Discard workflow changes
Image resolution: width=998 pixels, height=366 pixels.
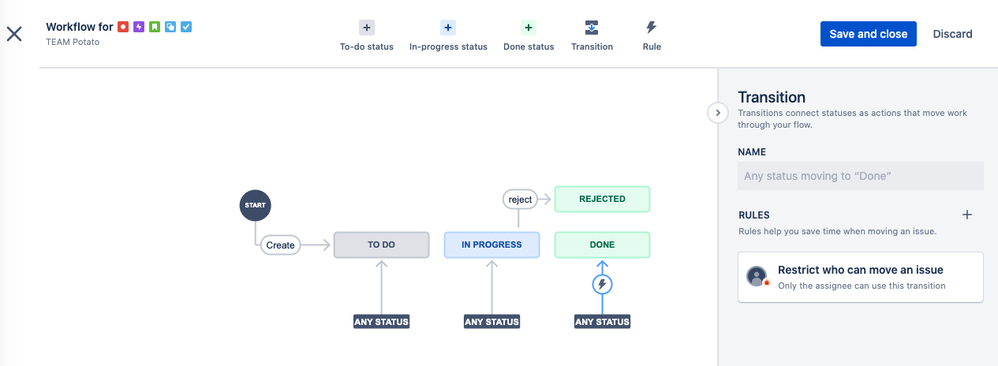pyautogui.click(x=952, y=34)
